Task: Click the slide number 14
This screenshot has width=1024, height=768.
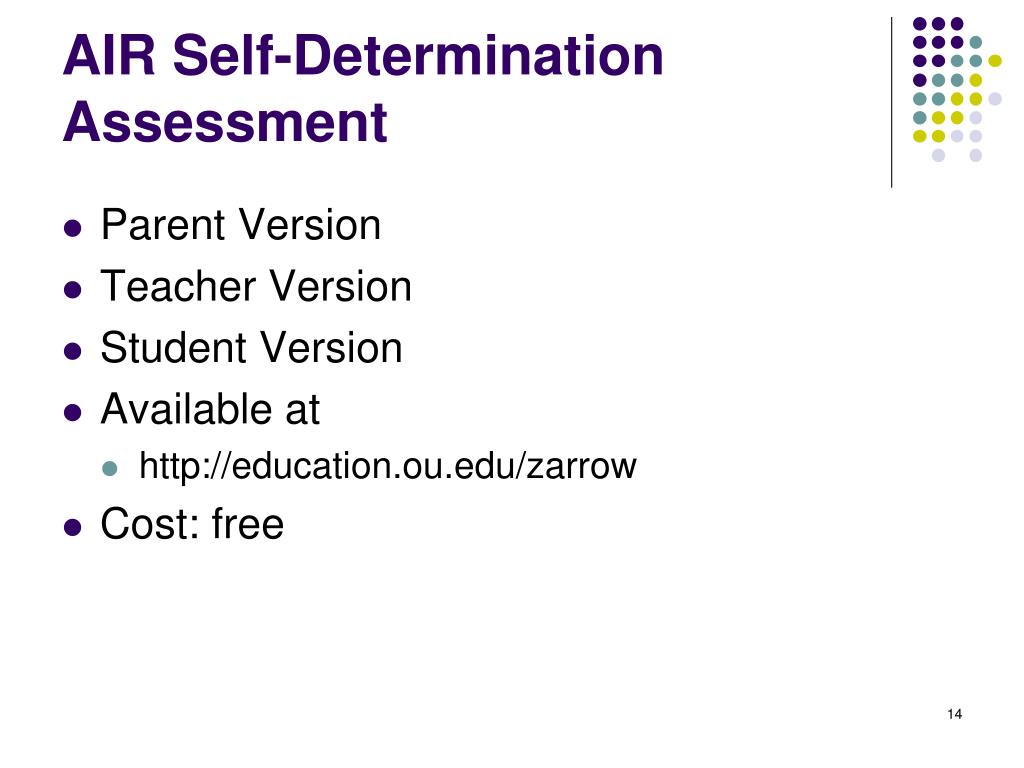Action: [954, 714]
